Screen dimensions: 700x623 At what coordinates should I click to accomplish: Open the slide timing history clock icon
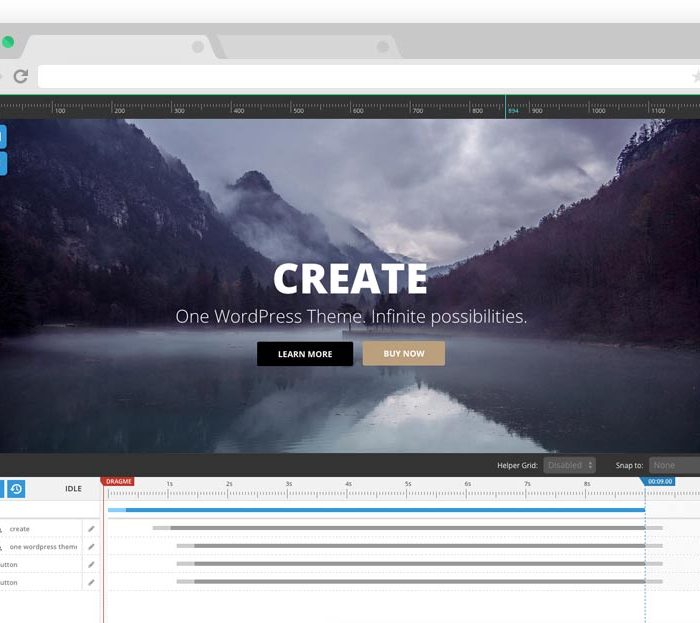tap(16, 489)
